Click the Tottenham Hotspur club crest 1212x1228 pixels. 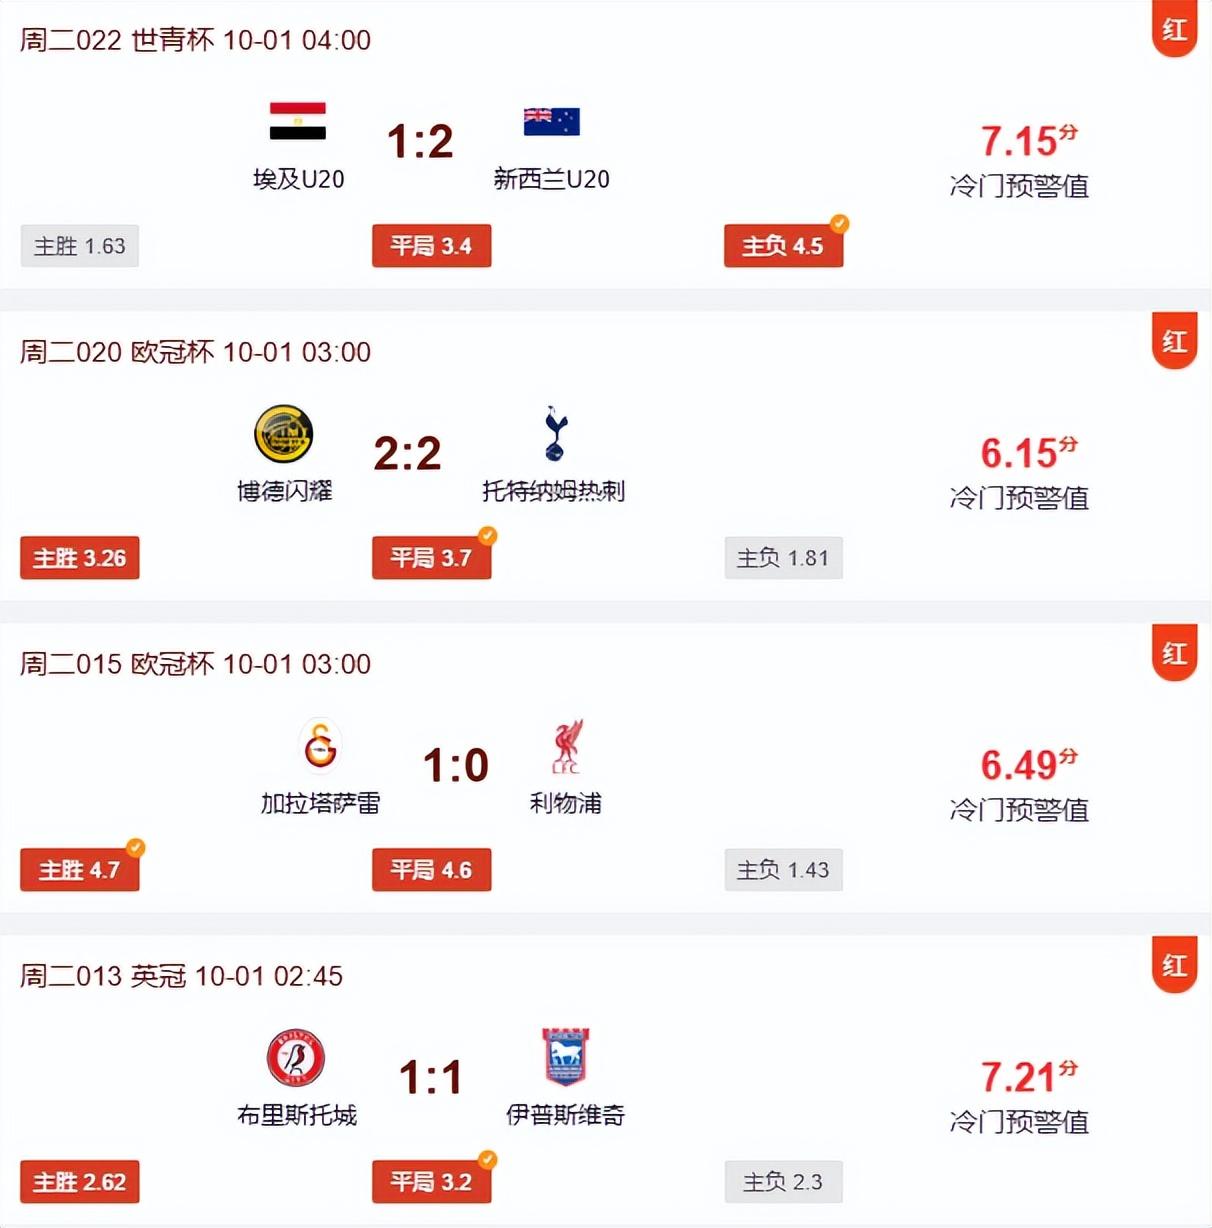[555, 434]
